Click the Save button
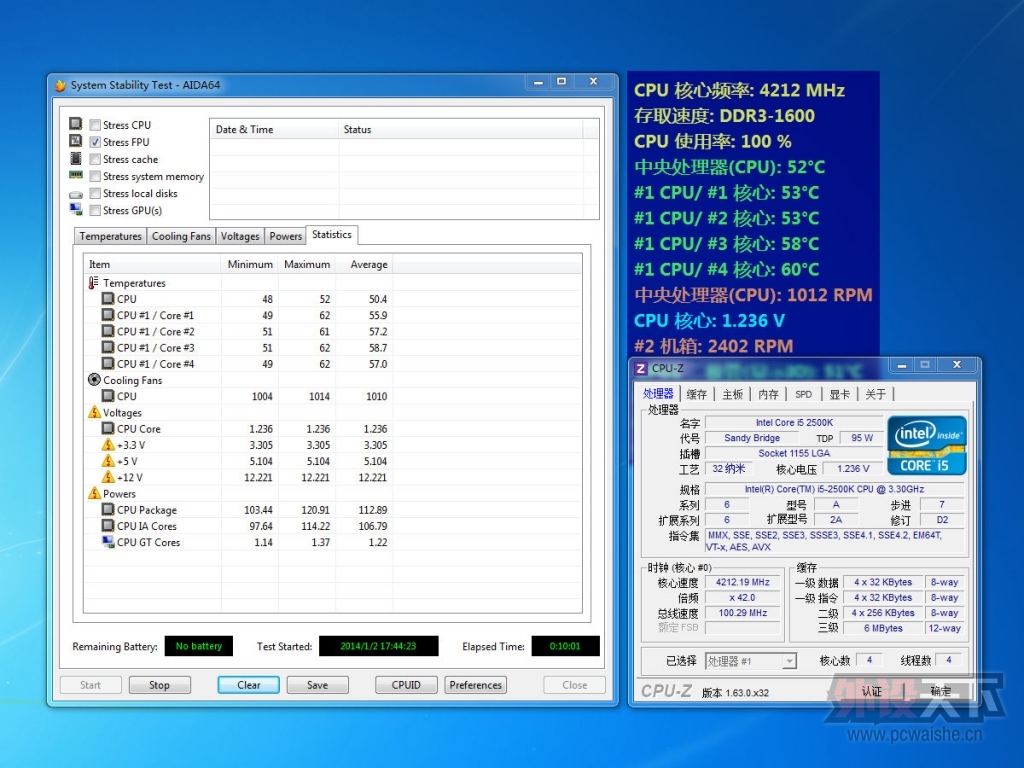The height and width of the screenshot is (768, 1024). (317, 685)
